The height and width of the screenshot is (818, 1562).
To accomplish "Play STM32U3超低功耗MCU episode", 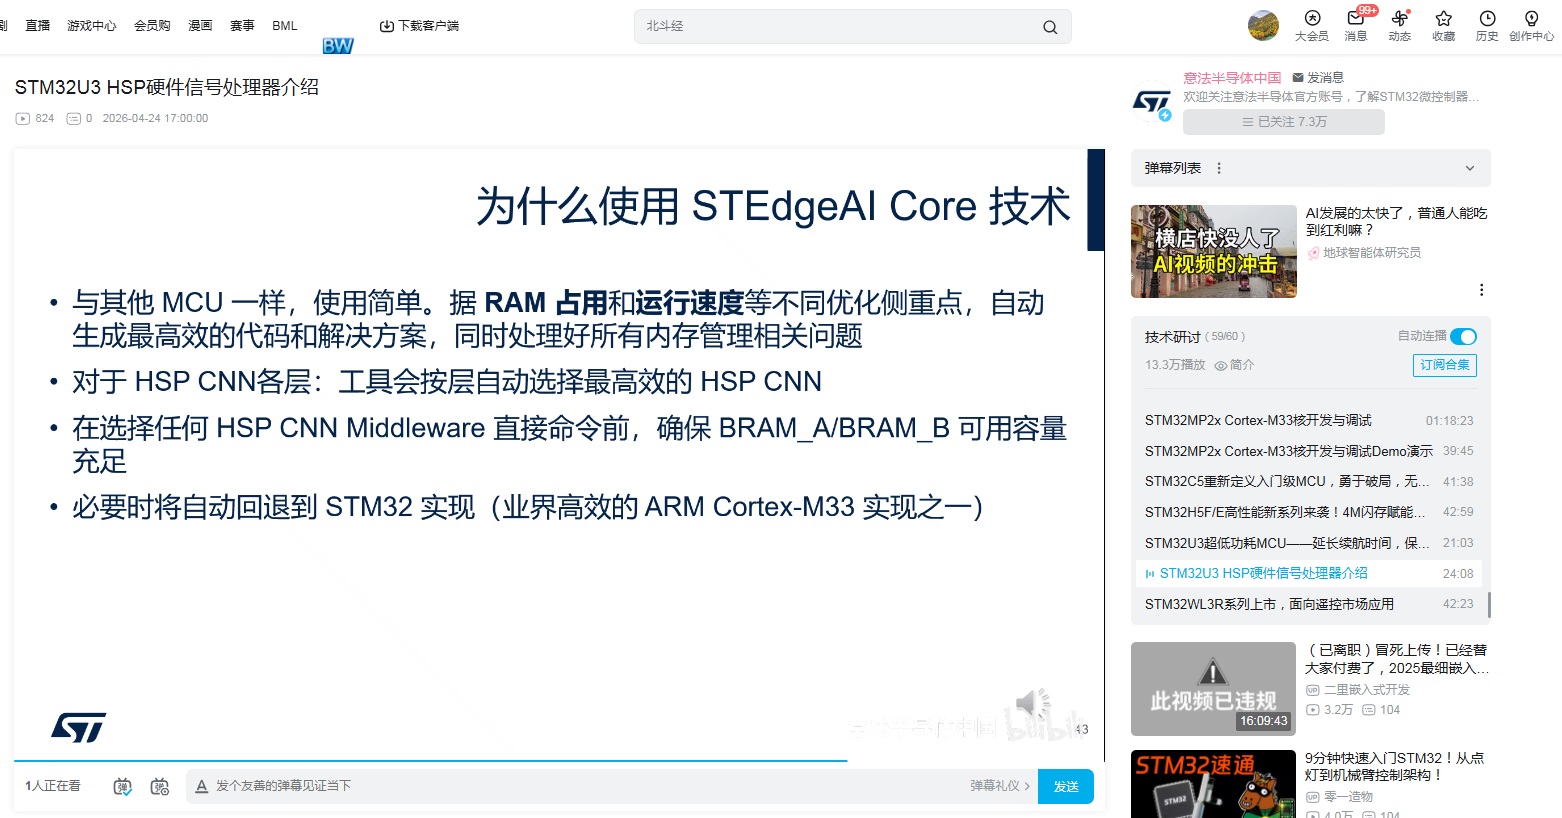I will 1309,543.
